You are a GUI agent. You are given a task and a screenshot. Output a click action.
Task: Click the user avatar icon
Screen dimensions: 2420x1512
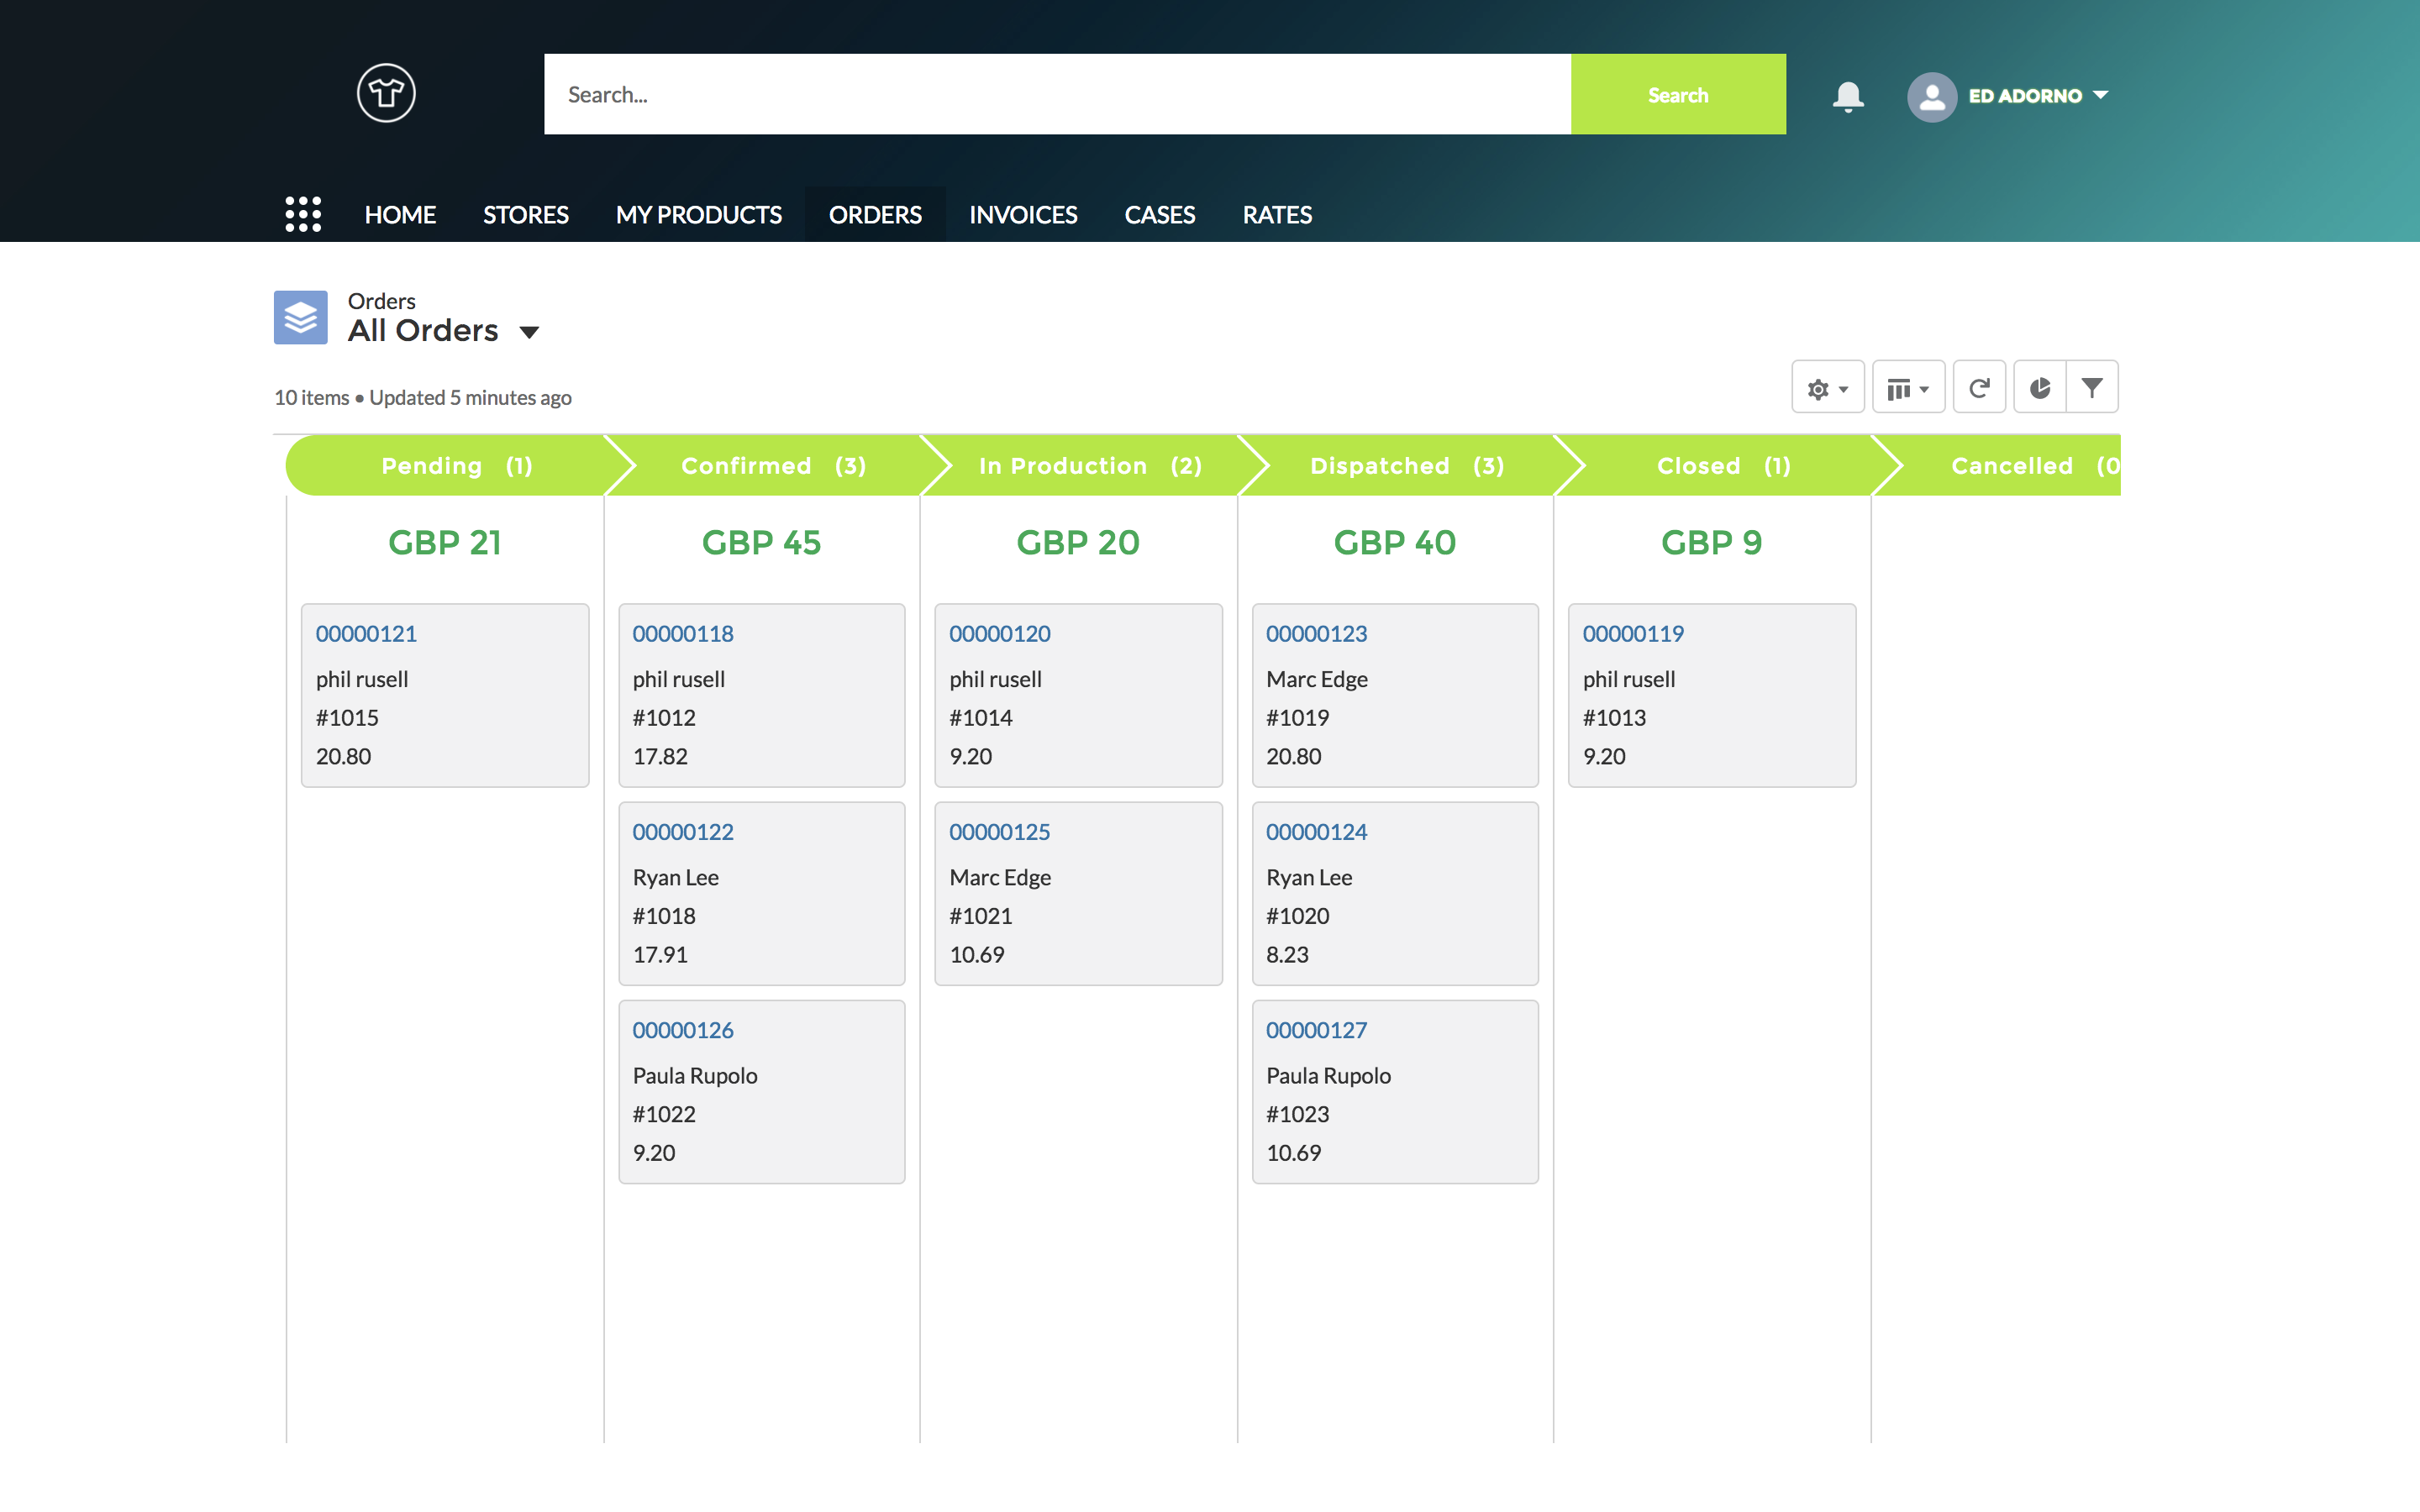coord(1931,96)
